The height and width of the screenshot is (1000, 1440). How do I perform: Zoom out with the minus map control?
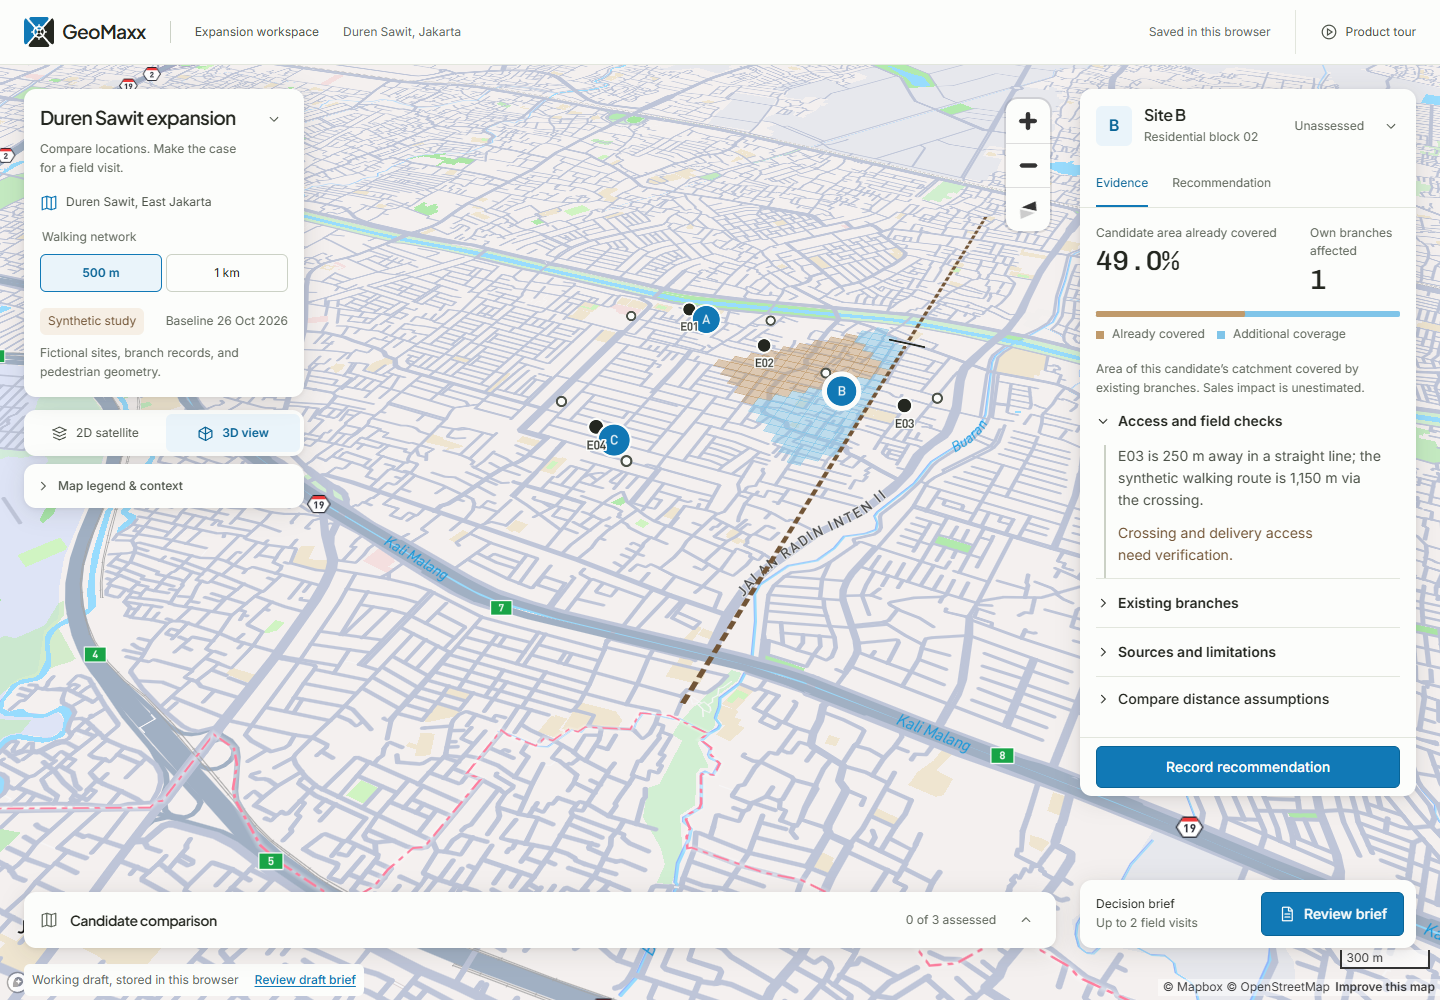tap(1028, 165)
